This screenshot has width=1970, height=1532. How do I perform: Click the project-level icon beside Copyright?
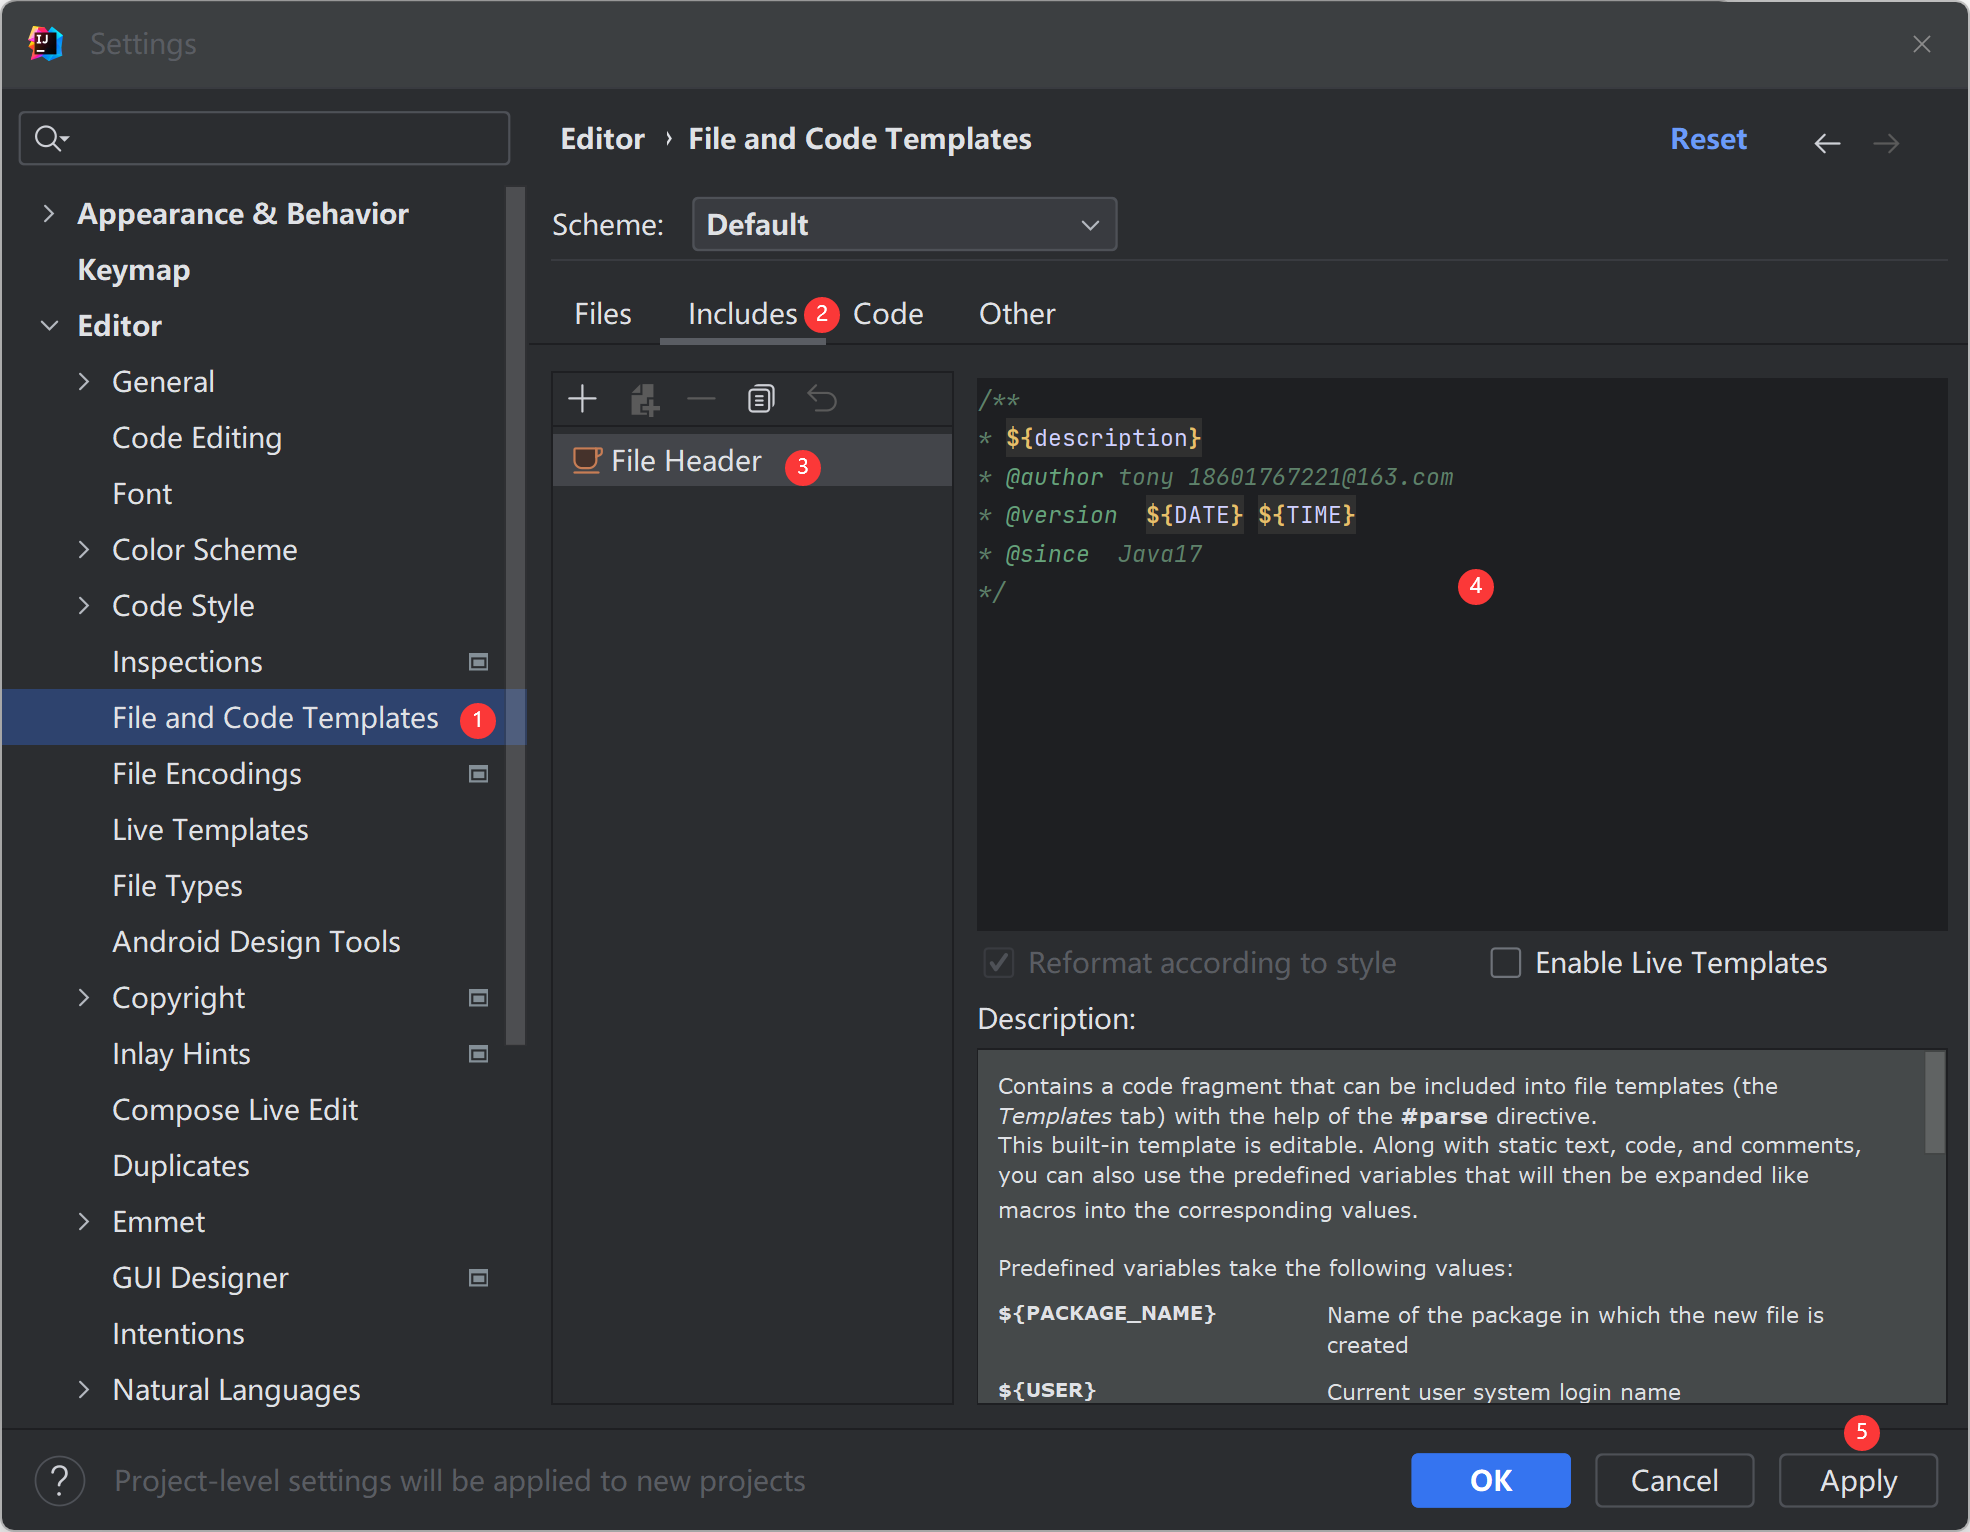pyautogui.click(x=479, y=998)
